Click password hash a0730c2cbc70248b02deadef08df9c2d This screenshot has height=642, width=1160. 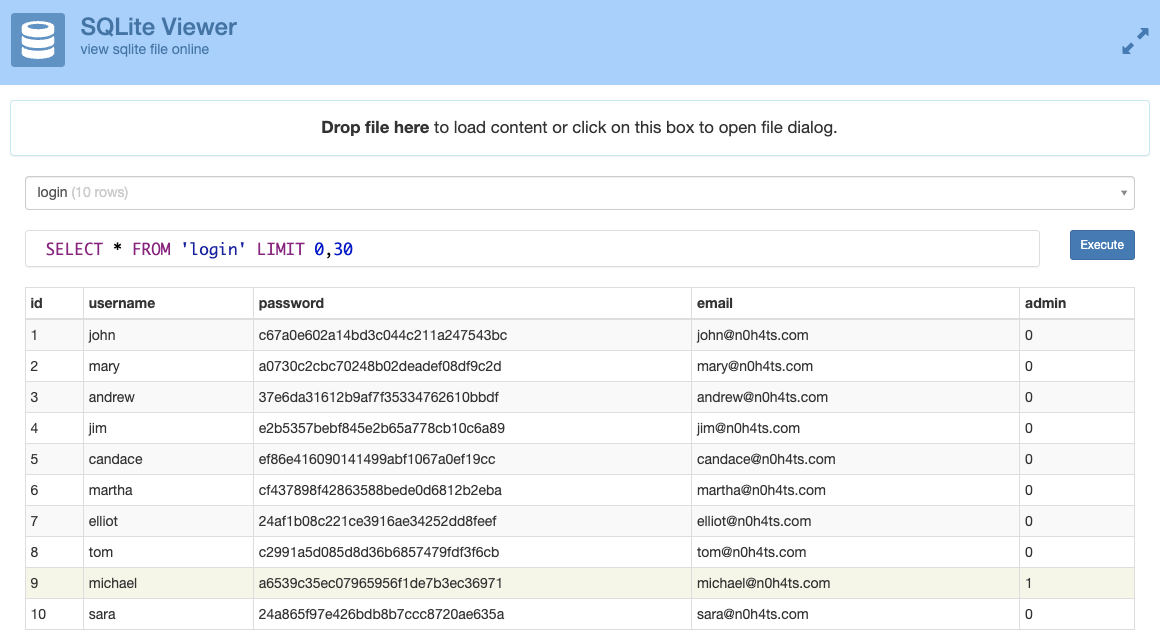tap(380, 366)
